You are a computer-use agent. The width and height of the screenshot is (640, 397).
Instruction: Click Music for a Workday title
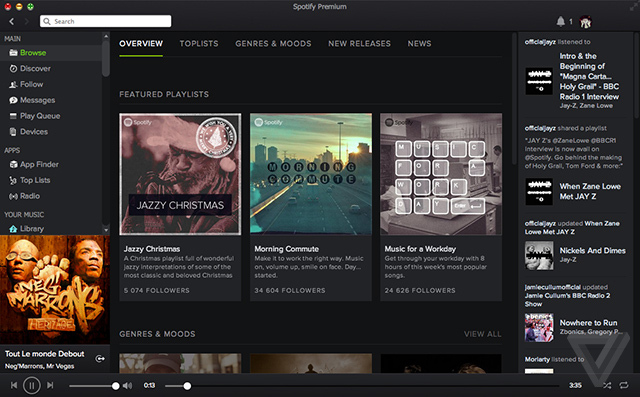[420, 249]
